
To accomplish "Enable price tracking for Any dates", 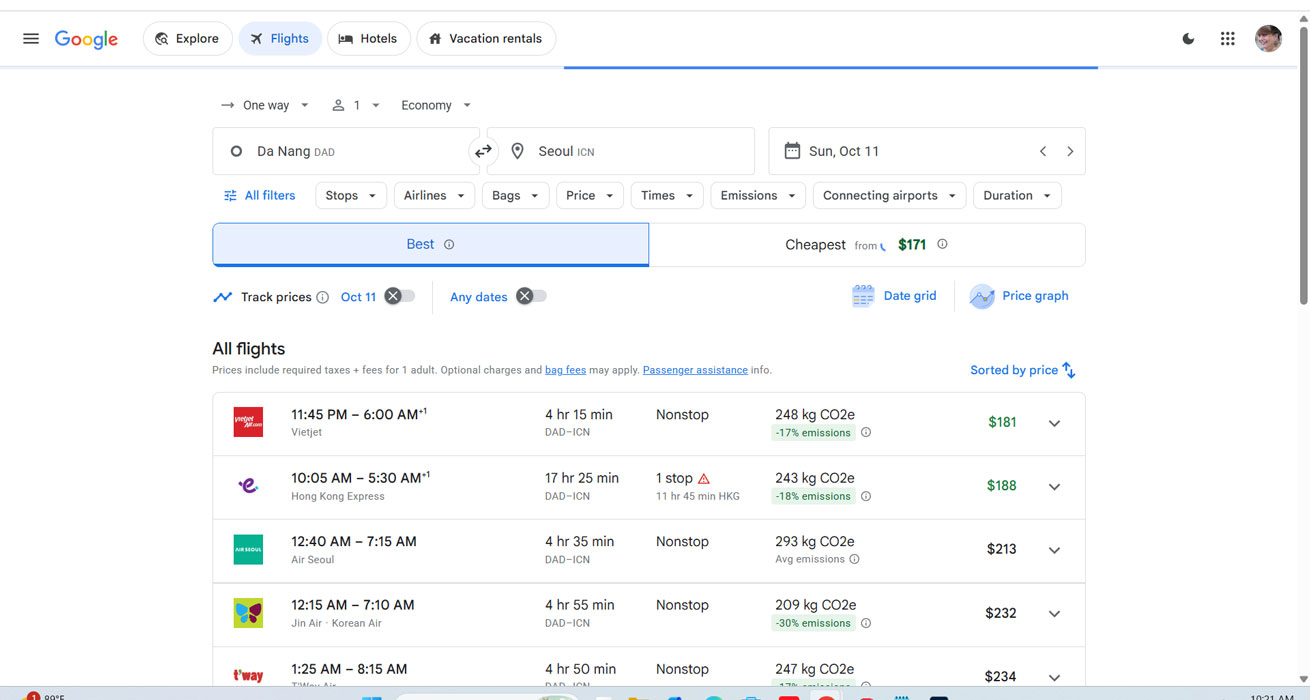I will coord(531,296).
